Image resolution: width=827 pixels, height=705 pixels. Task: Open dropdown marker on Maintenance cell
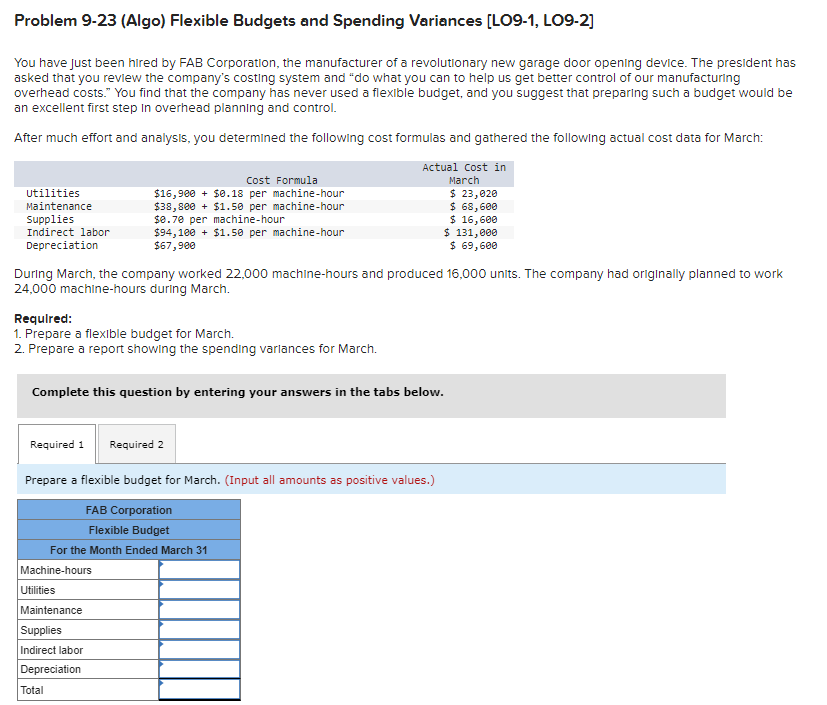point(161,604)
